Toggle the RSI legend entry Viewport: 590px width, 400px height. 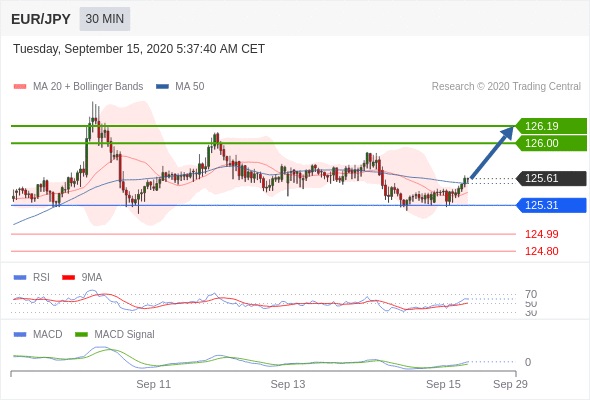[32, 277]
